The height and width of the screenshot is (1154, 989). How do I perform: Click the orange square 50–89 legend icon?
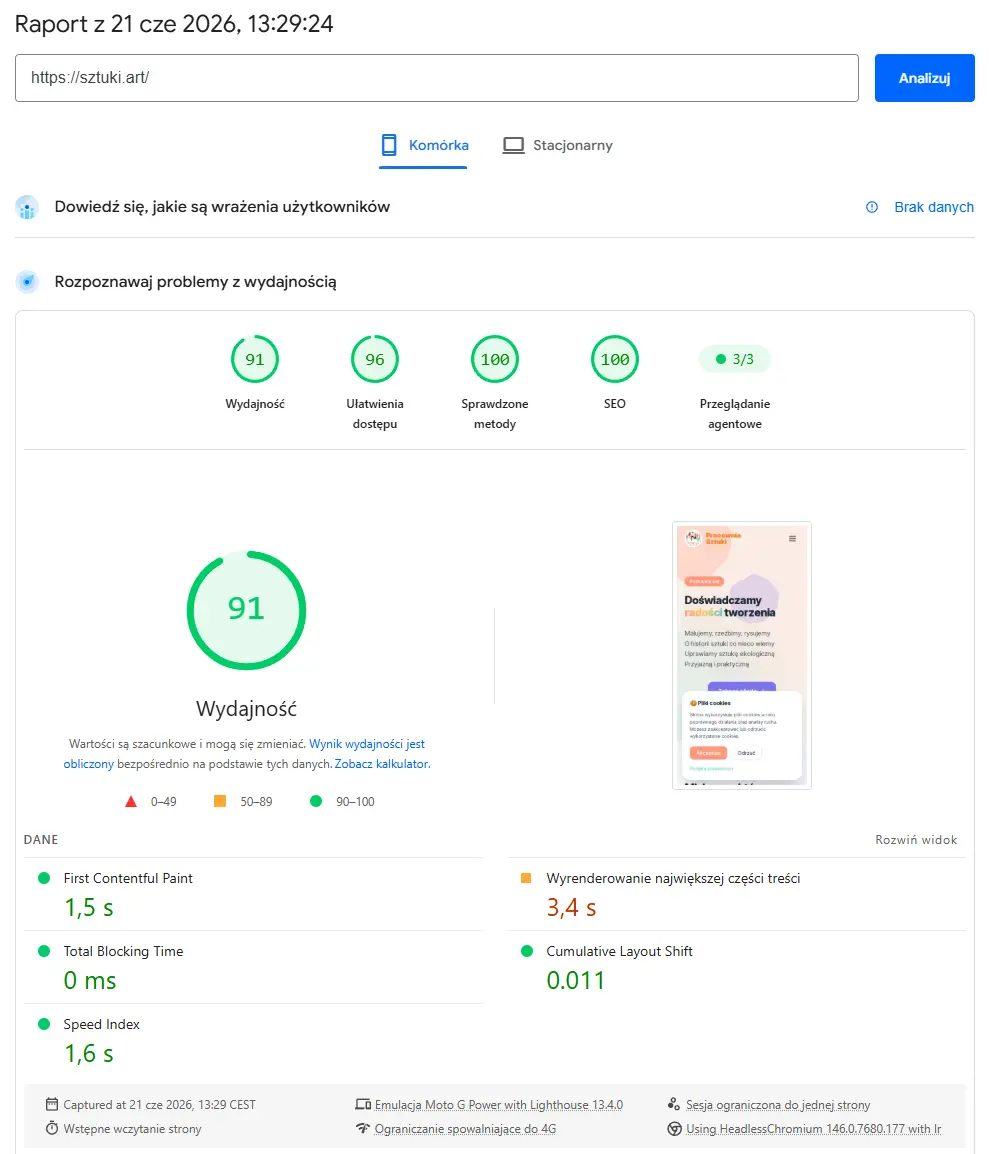point(220,801)
